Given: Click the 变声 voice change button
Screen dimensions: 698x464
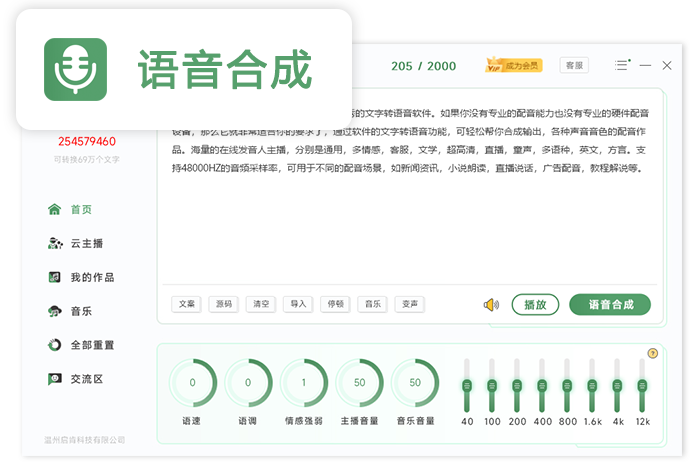Looking at the screenshot, I should pyautogui.click(x=410, y=304).
